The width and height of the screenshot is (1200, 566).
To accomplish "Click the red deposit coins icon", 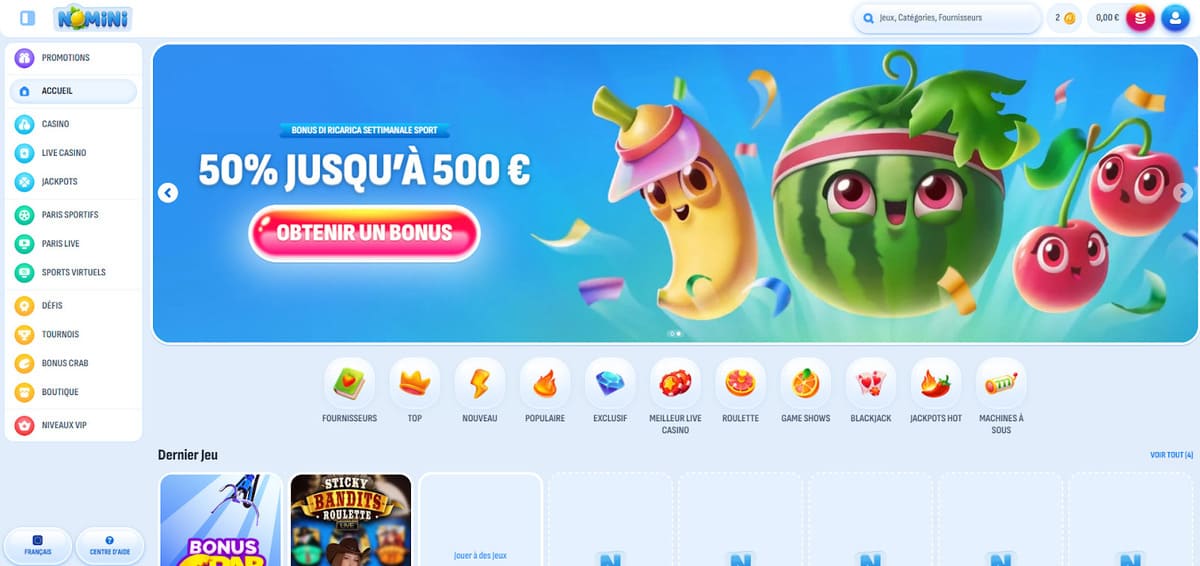I will click(x=1140, y=18).
